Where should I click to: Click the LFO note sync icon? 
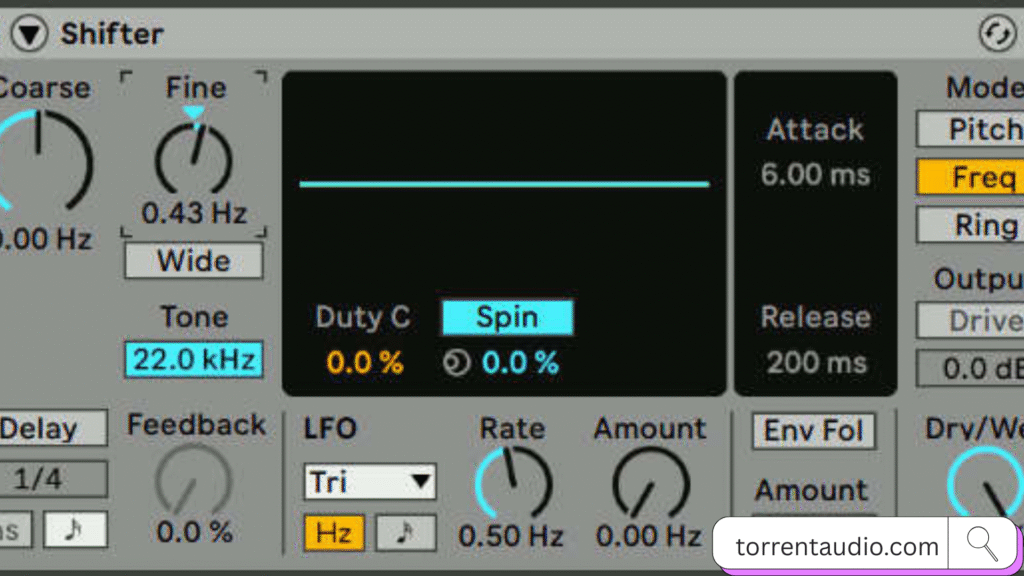[x=406, y=533]
